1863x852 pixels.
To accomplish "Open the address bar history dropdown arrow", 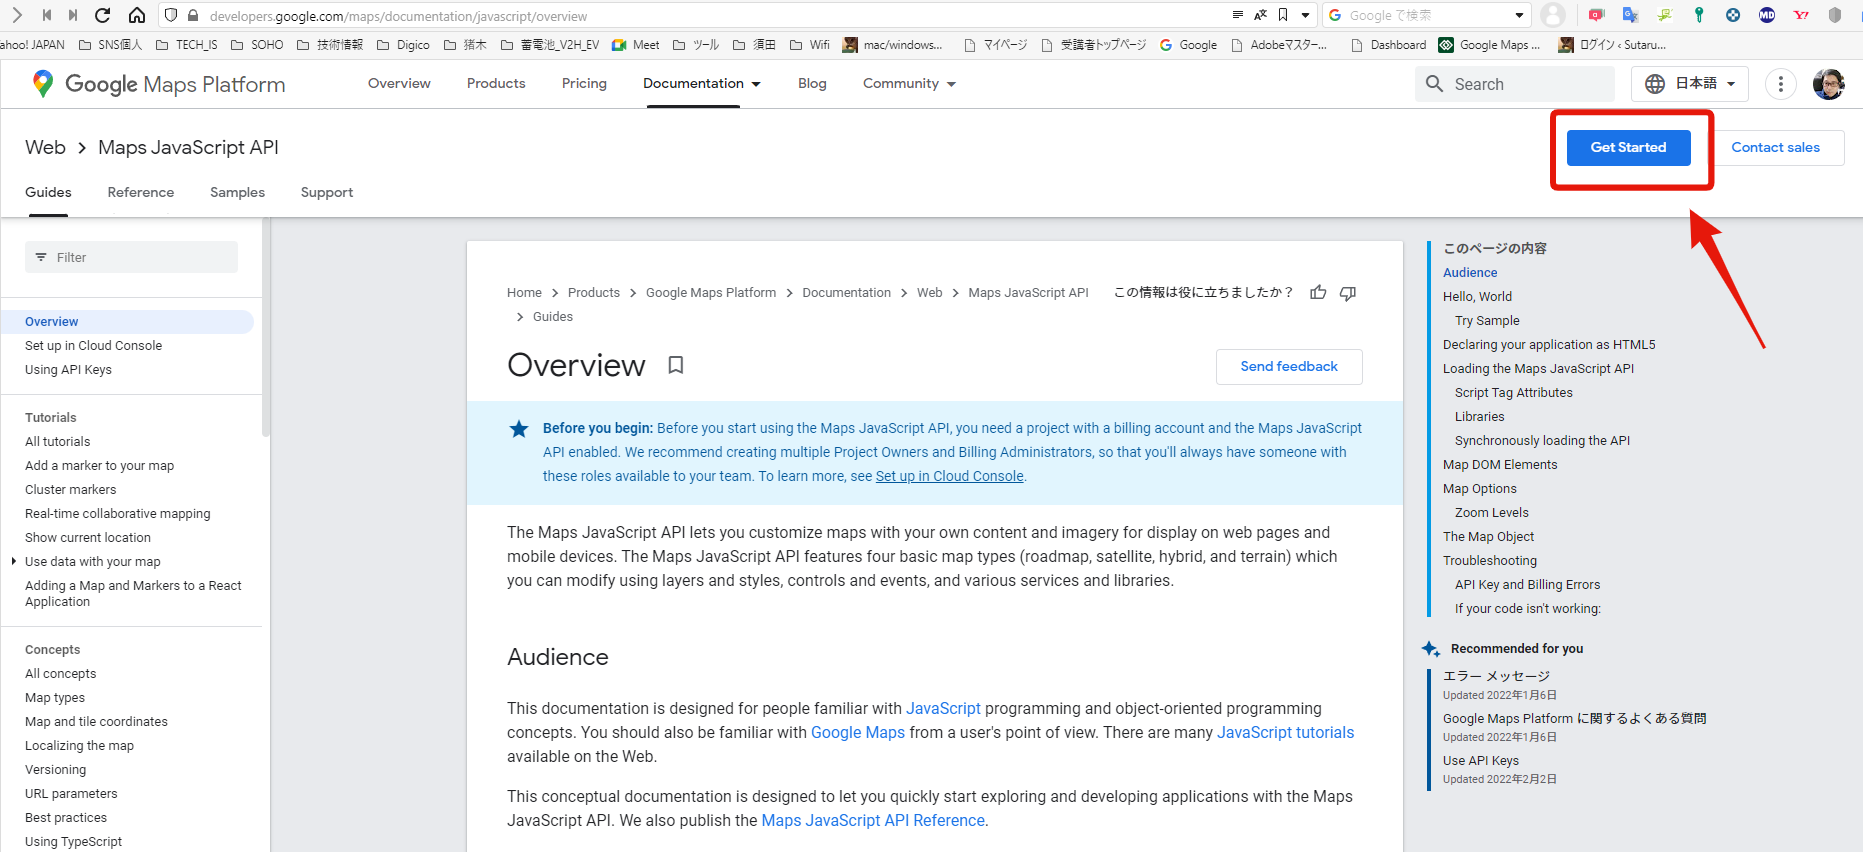I will (1305, 15).
